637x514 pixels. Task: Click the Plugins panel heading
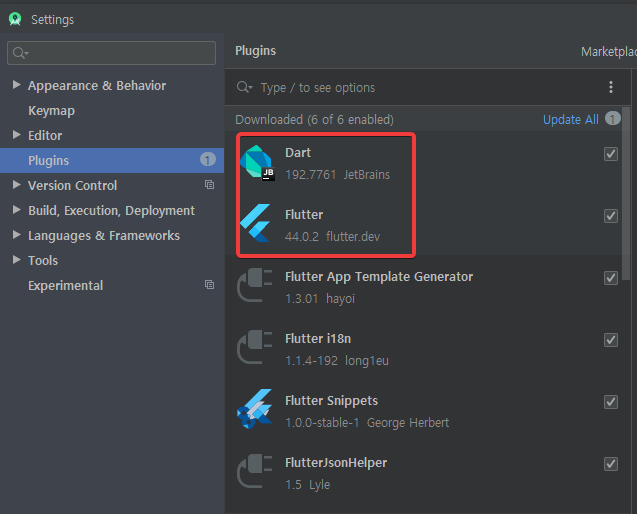click(255, 51)
